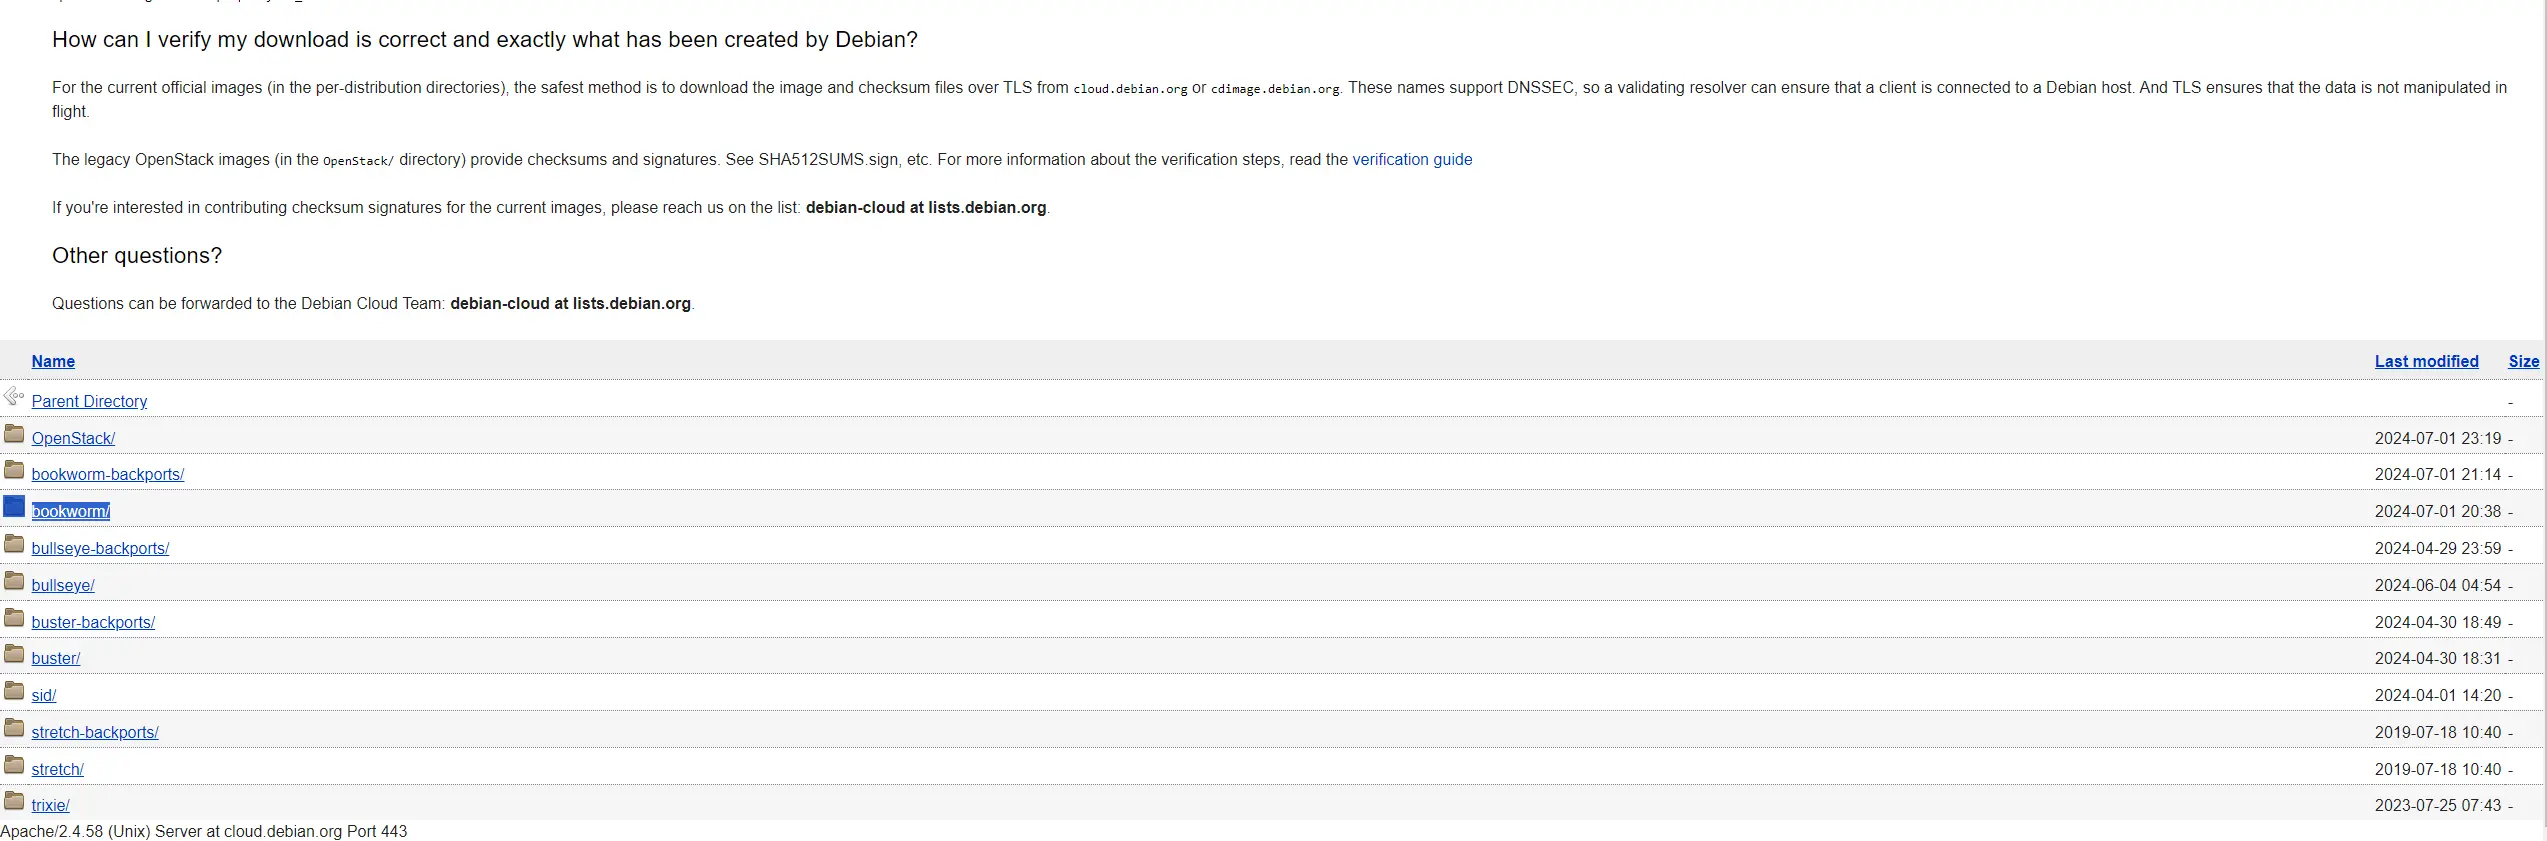
Task: Sort listing by Name column header
Action: point(53,362)
